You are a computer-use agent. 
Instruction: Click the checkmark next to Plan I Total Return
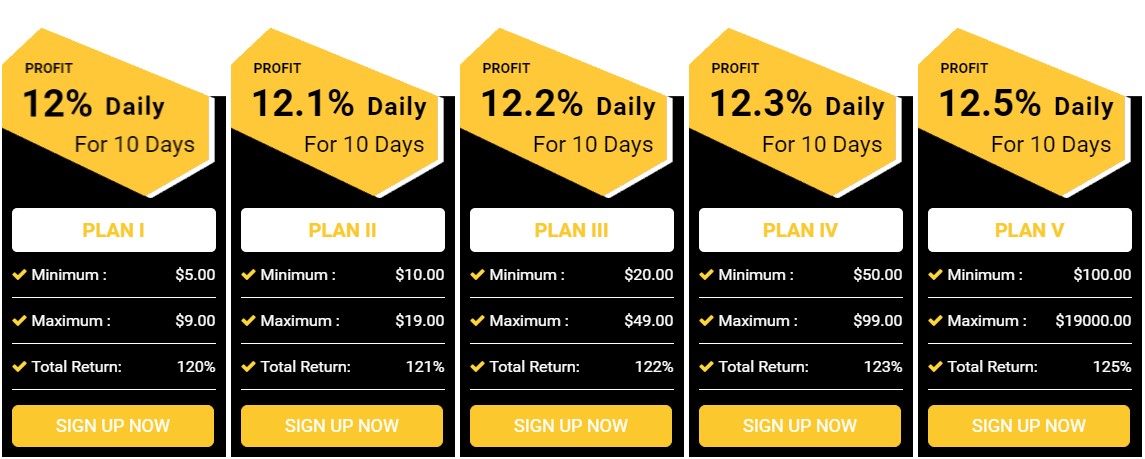click(20, 367)
